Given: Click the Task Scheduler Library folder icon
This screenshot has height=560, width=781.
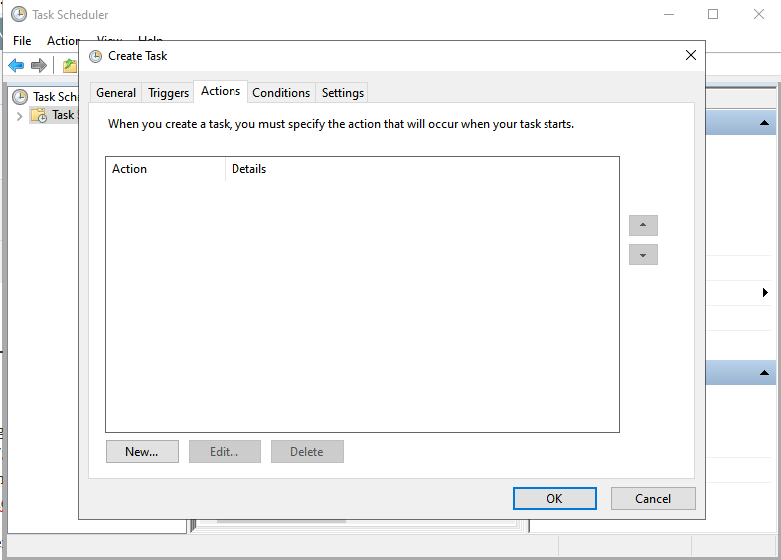Looking at the screenshot, I should (39, 115).
